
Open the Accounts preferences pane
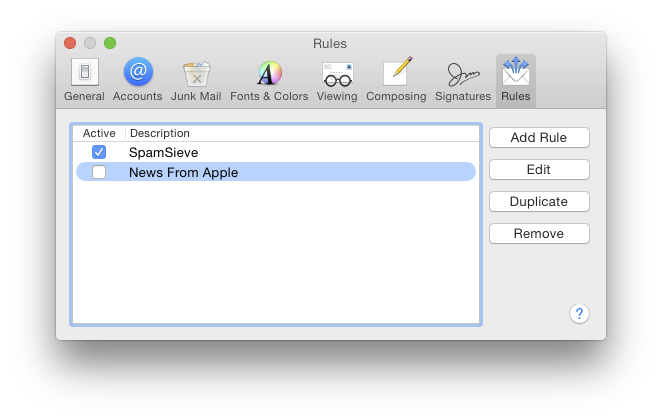(x=138, y=80)
